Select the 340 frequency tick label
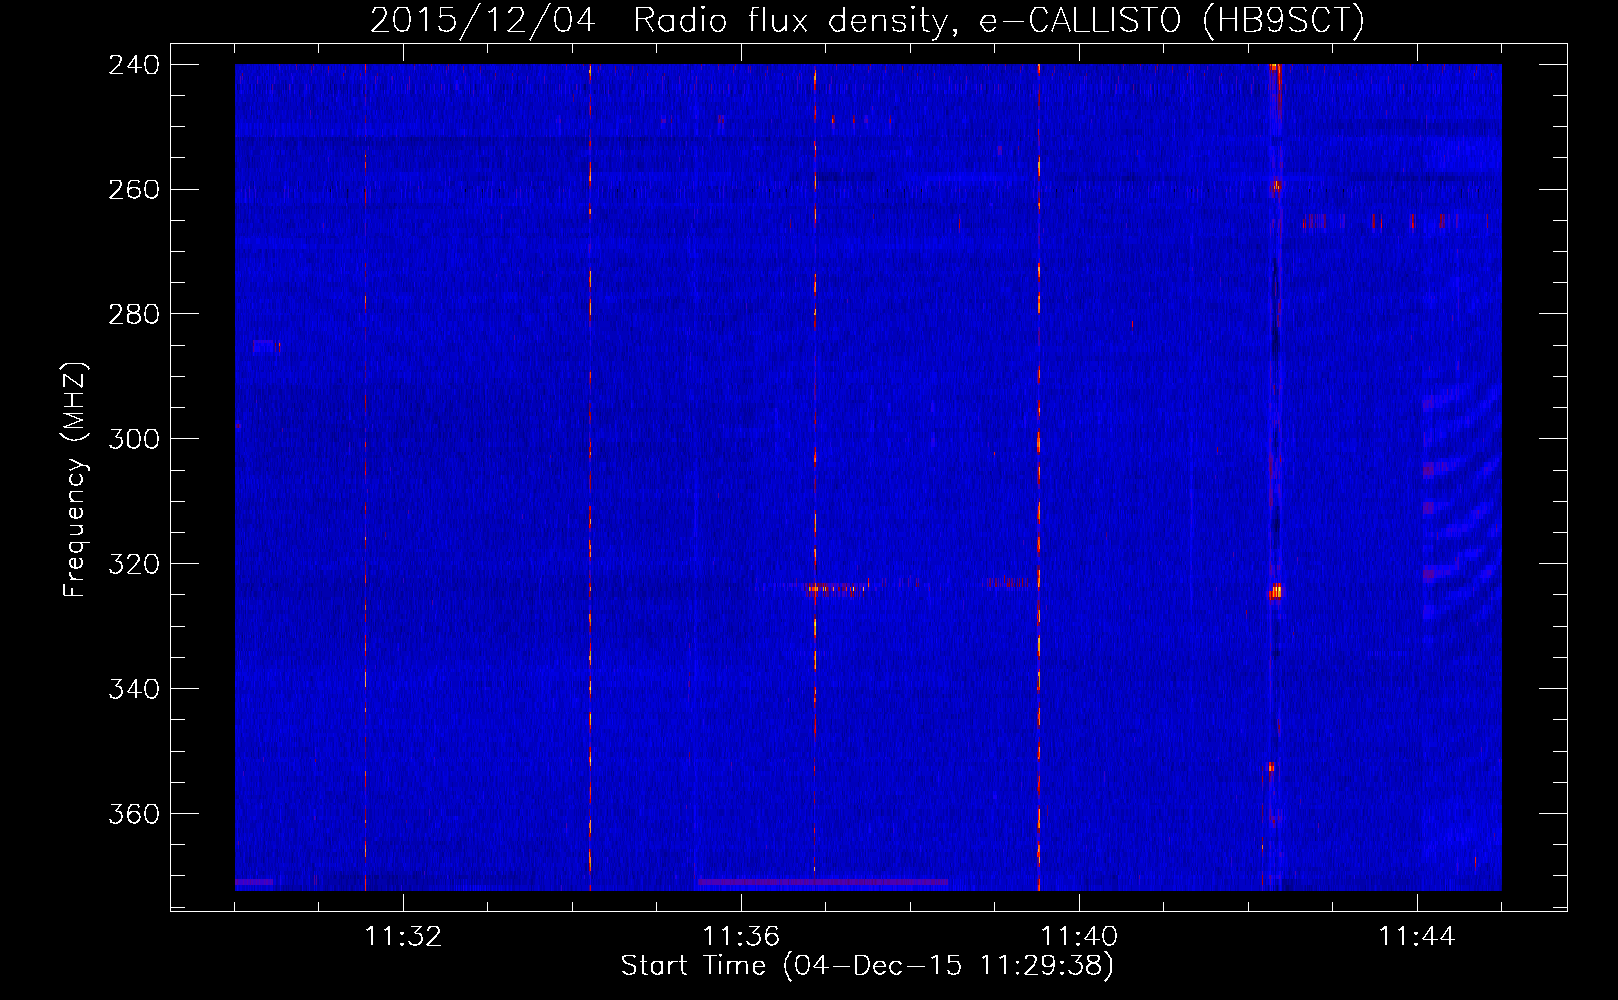Screen dimensions: 1618x1000 pyautogui.click(x=134, y=689)
